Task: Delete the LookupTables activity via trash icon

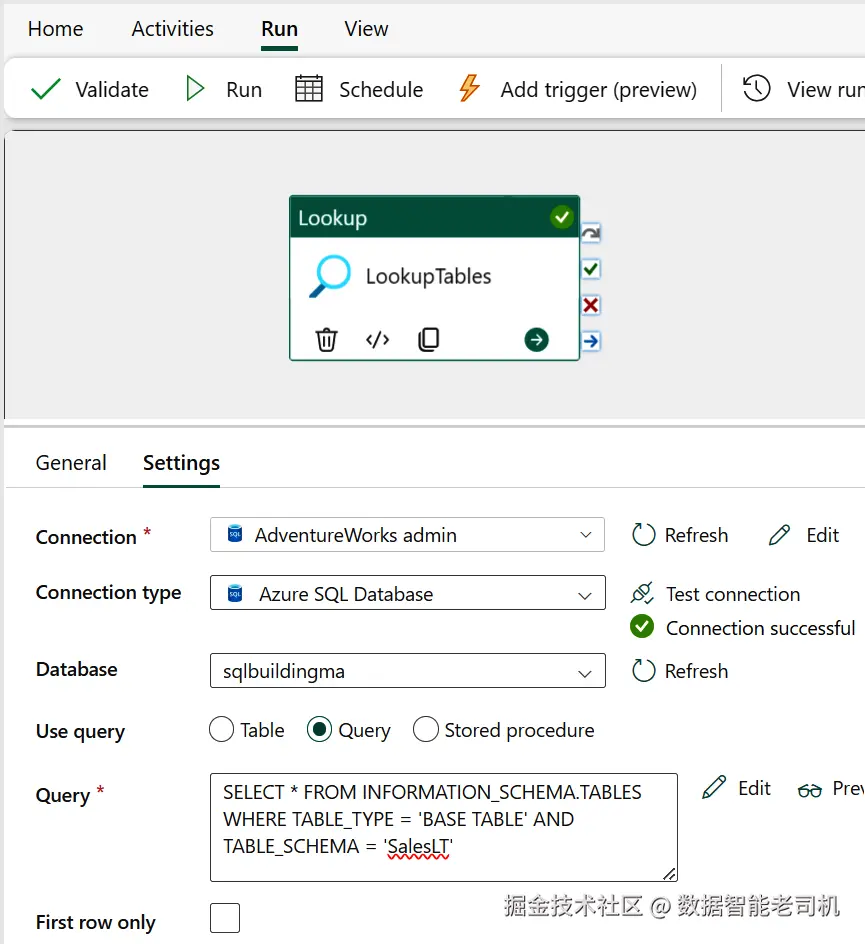Action: 327,340
